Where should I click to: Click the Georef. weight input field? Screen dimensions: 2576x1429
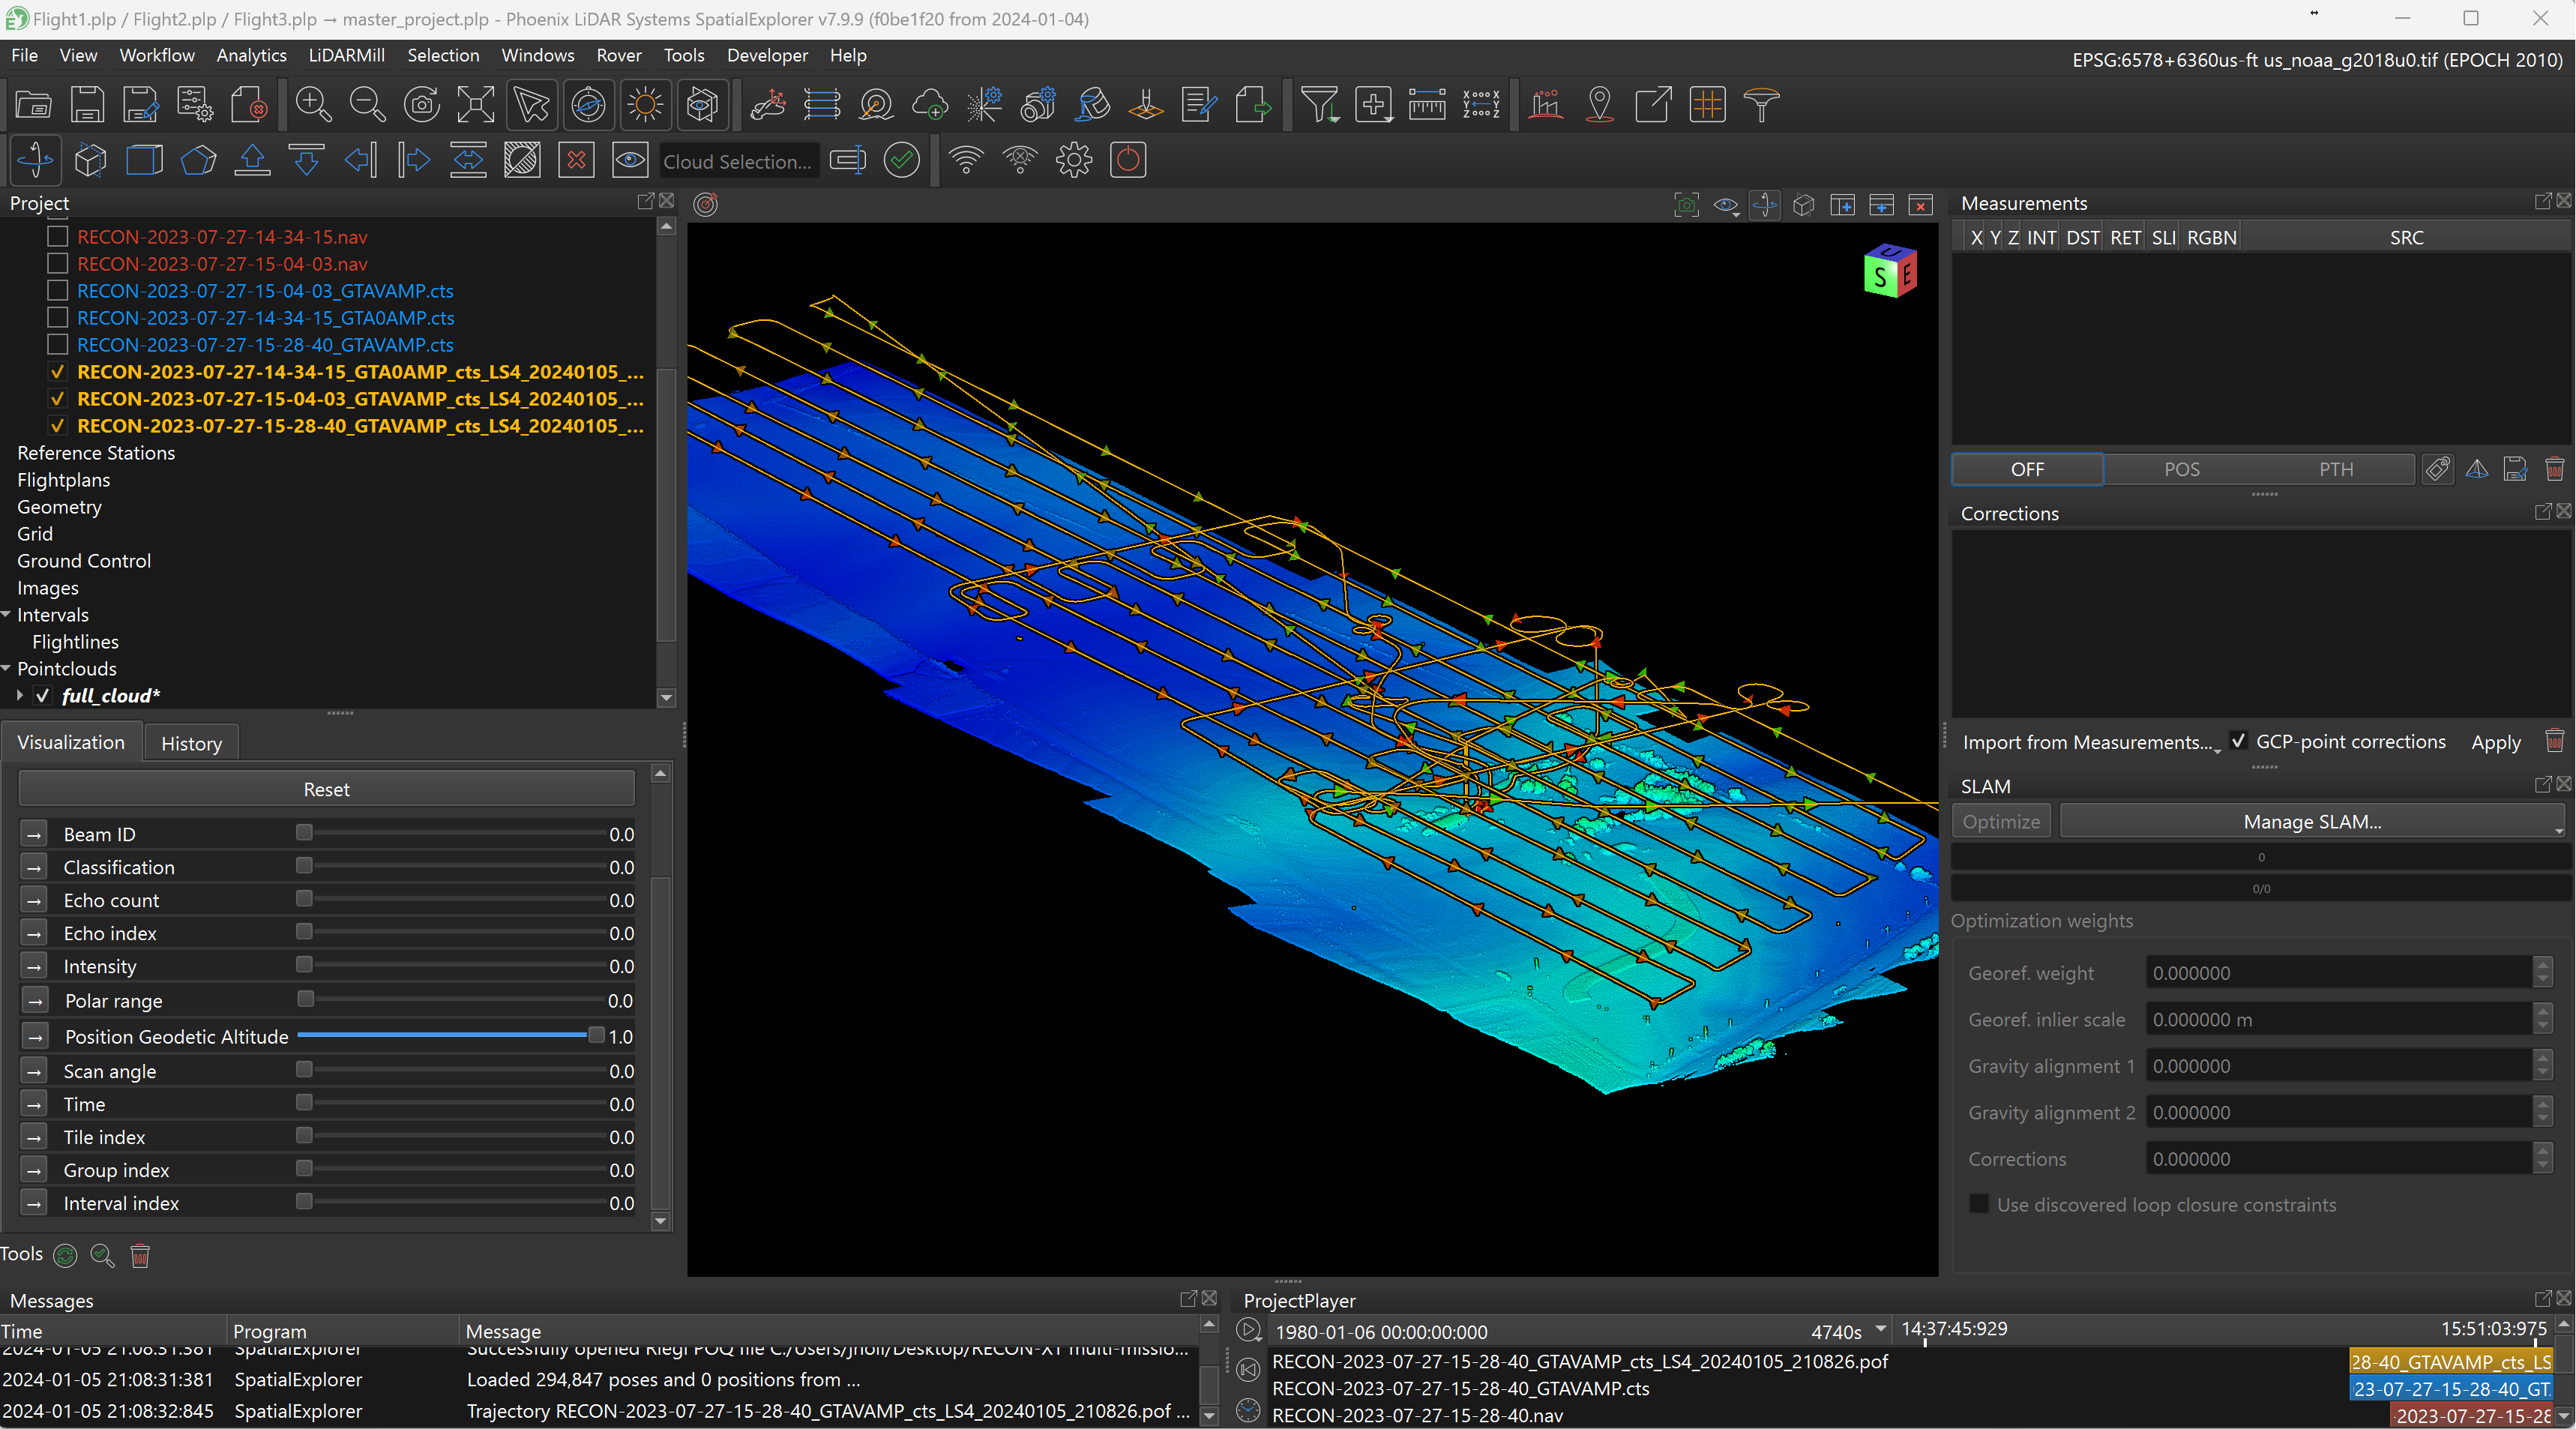(2337, 973)
